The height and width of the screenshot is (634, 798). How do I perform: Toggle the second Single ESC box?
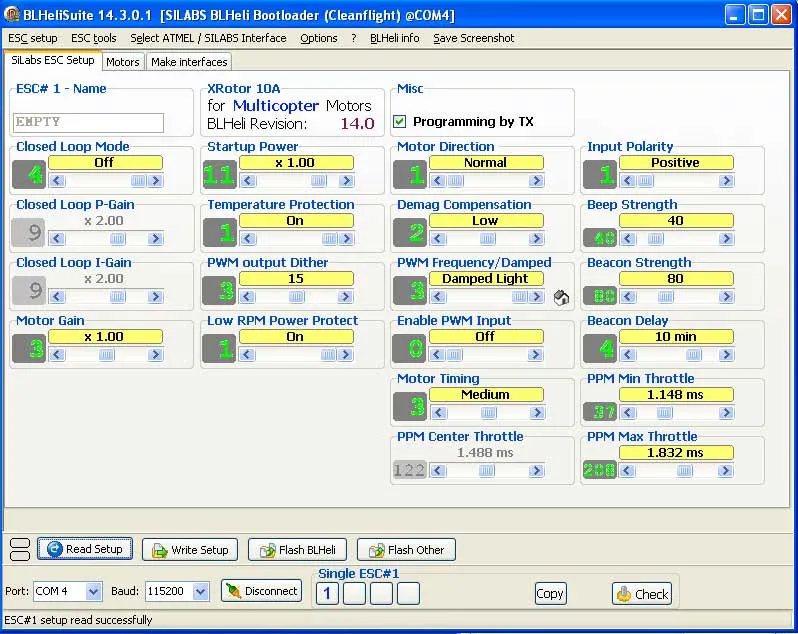pos(354,594)
